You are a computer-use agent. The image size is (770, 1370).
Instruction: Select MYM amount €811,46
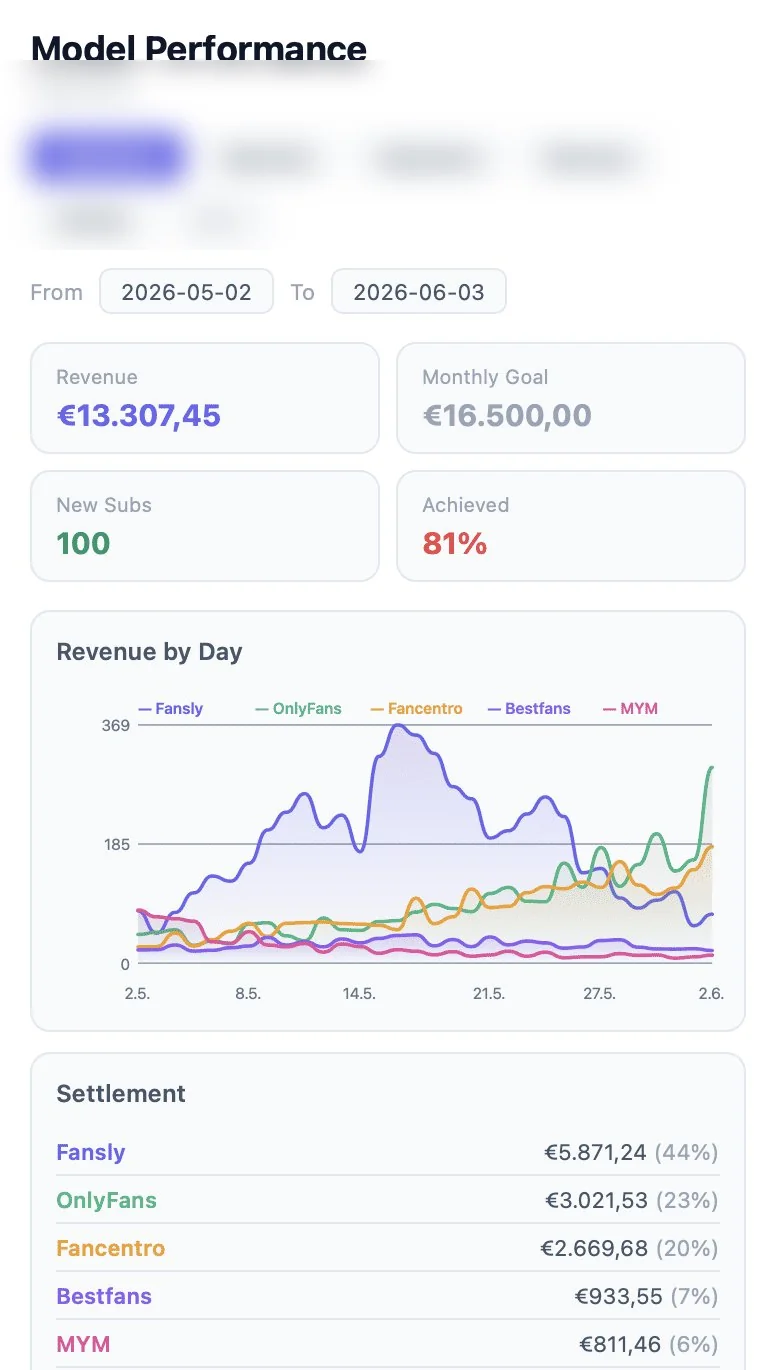click(x=620, y=1345)
